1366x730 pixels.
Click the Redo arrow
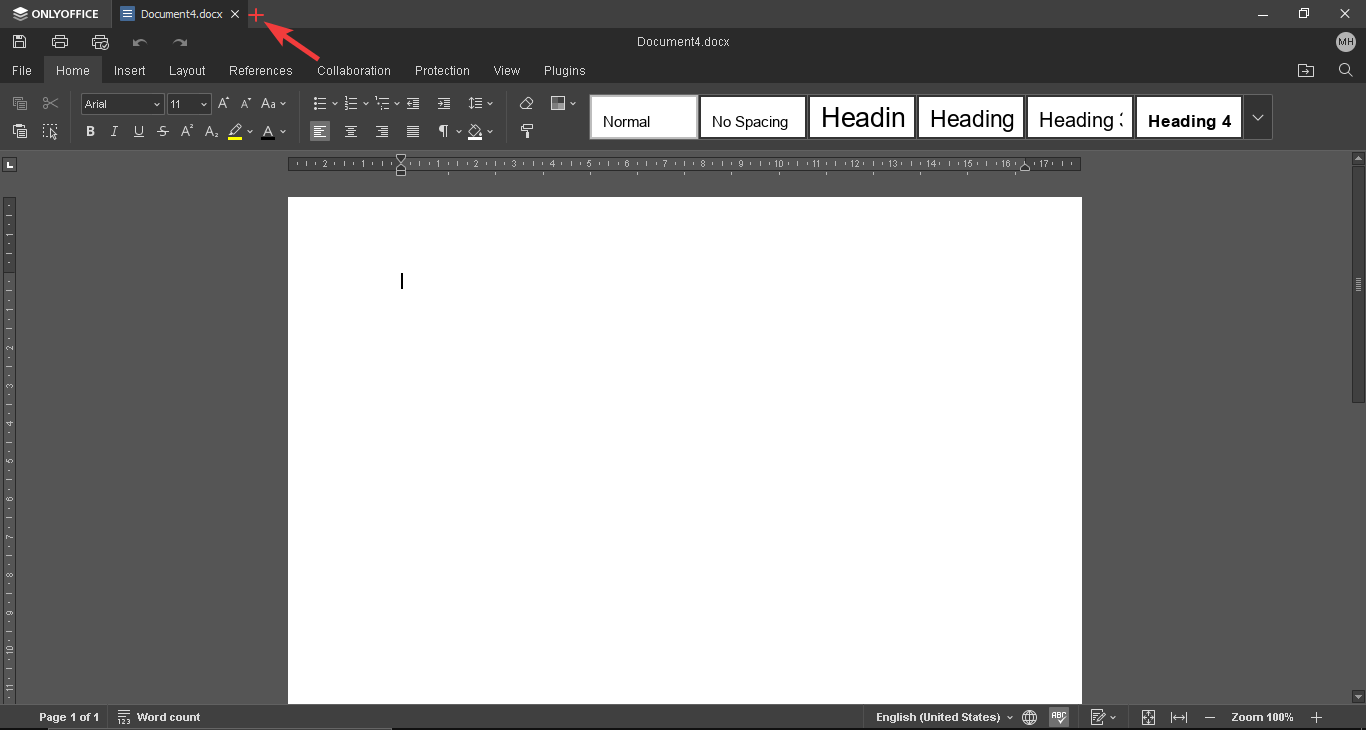point(180,42)
